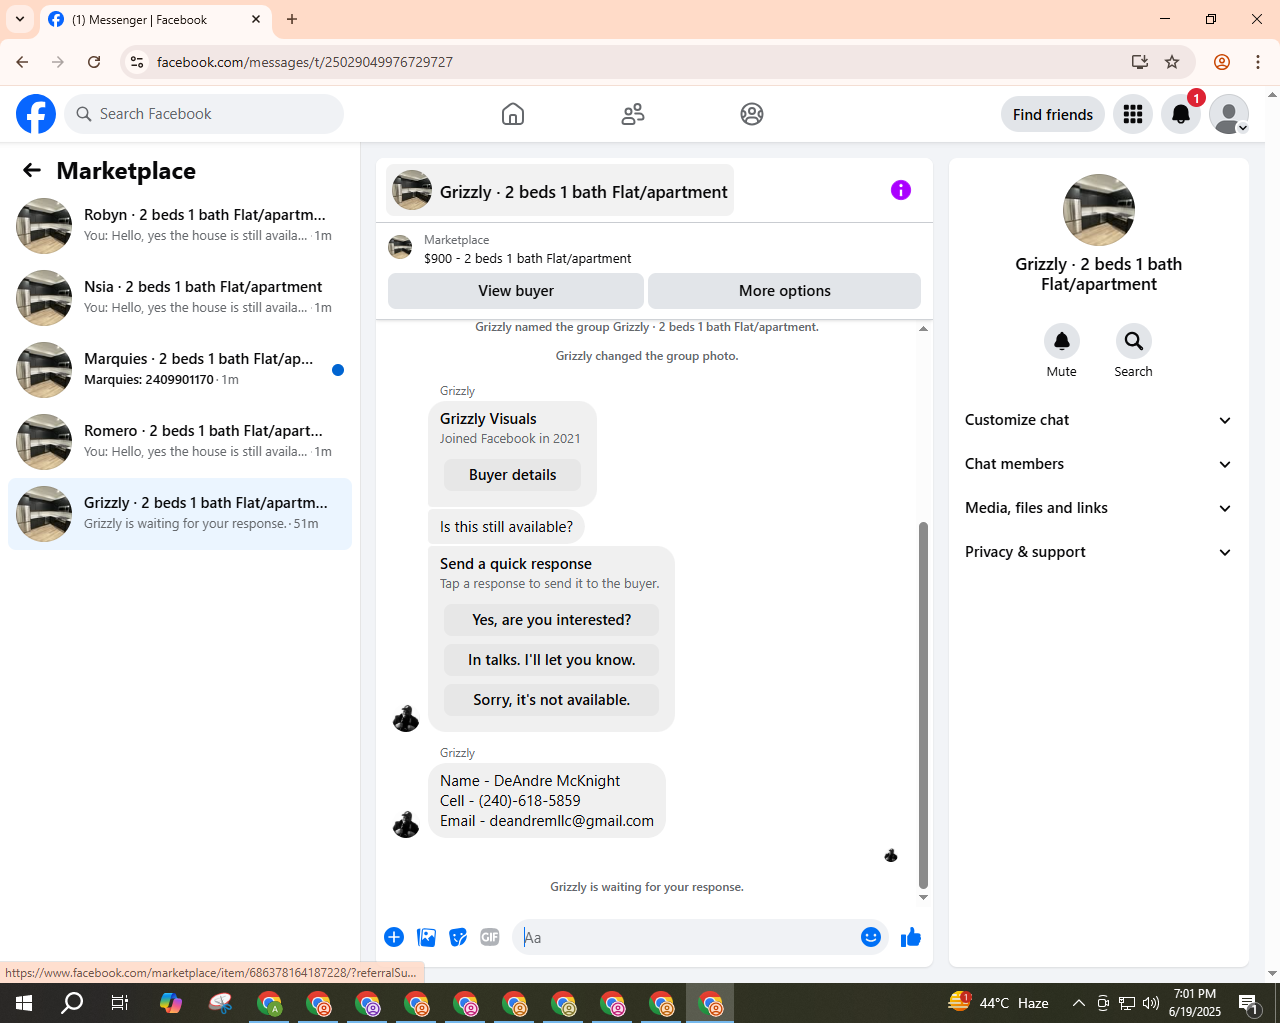Click the Grizzly chat title header
Image resolution: width=1280 pixels, height=1023 pixels.
560,190
